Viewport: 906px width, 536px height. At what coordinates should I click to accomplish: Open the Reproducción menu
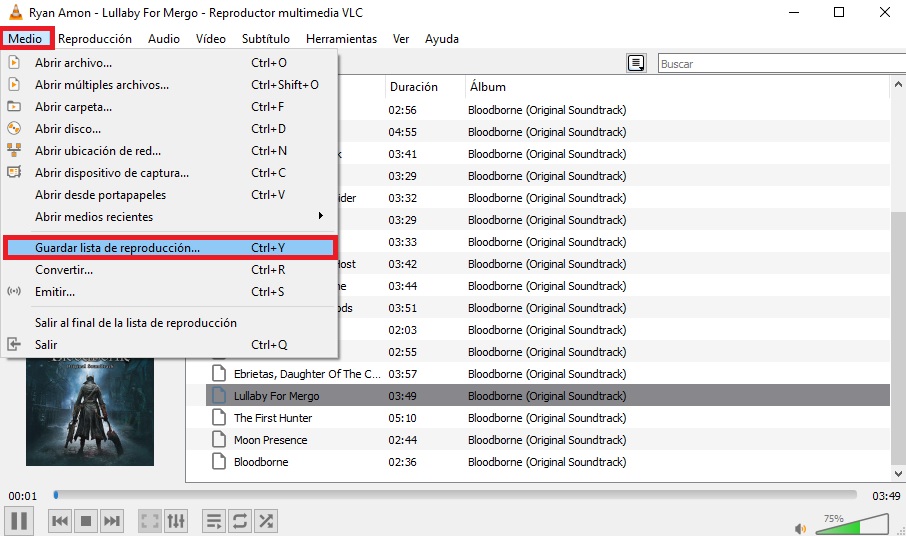tap(95, 39)
